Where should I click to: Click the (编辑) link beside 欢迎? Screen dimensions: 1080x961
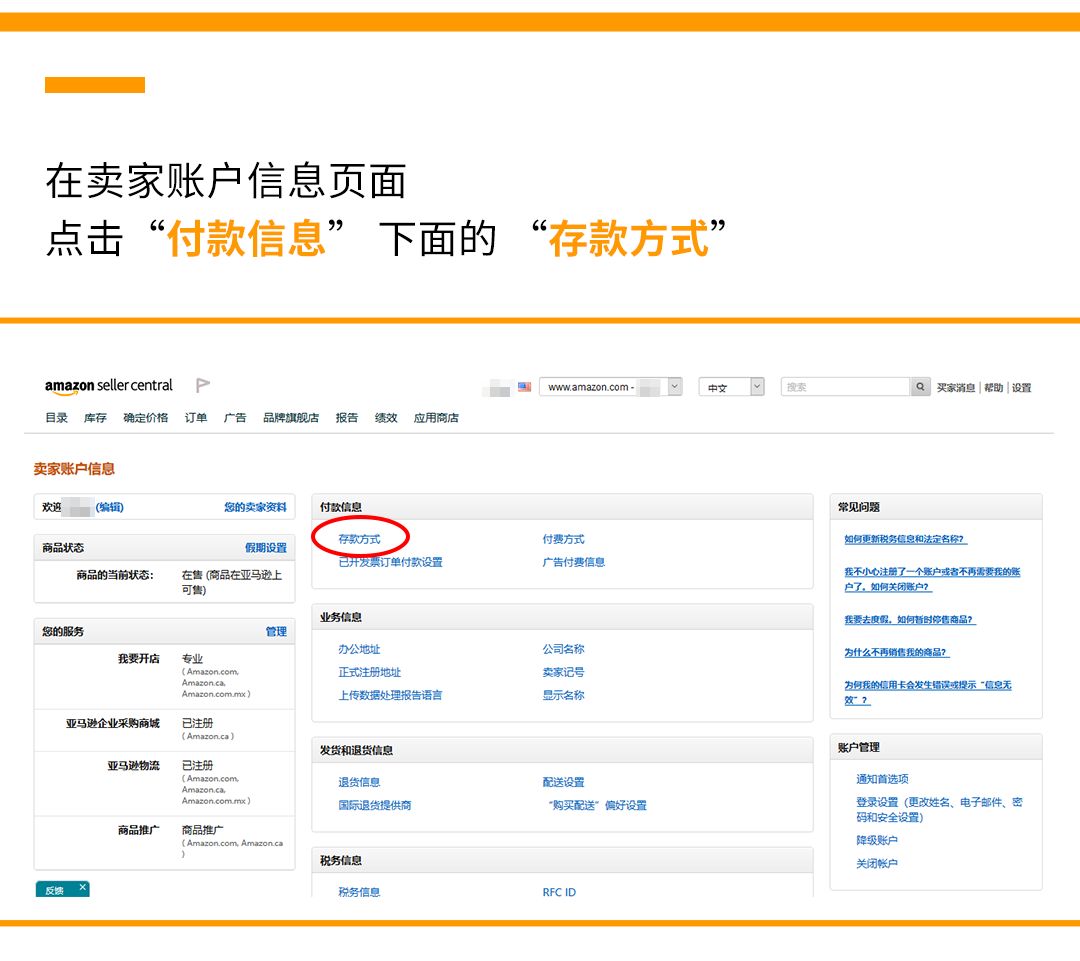(110, 507)
